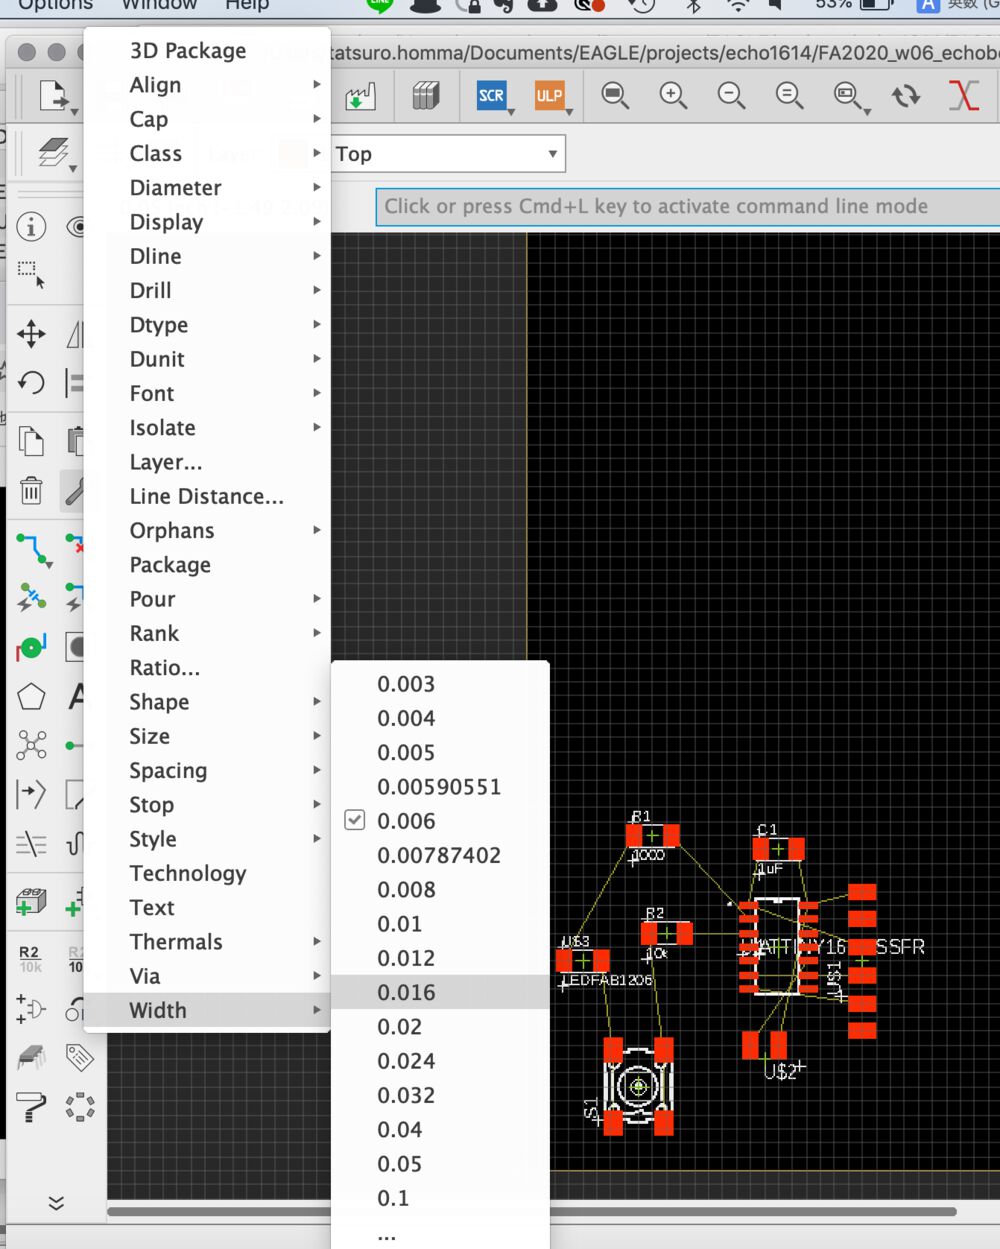Select width 0.003

pyautogui.click(x=440, y=684)
